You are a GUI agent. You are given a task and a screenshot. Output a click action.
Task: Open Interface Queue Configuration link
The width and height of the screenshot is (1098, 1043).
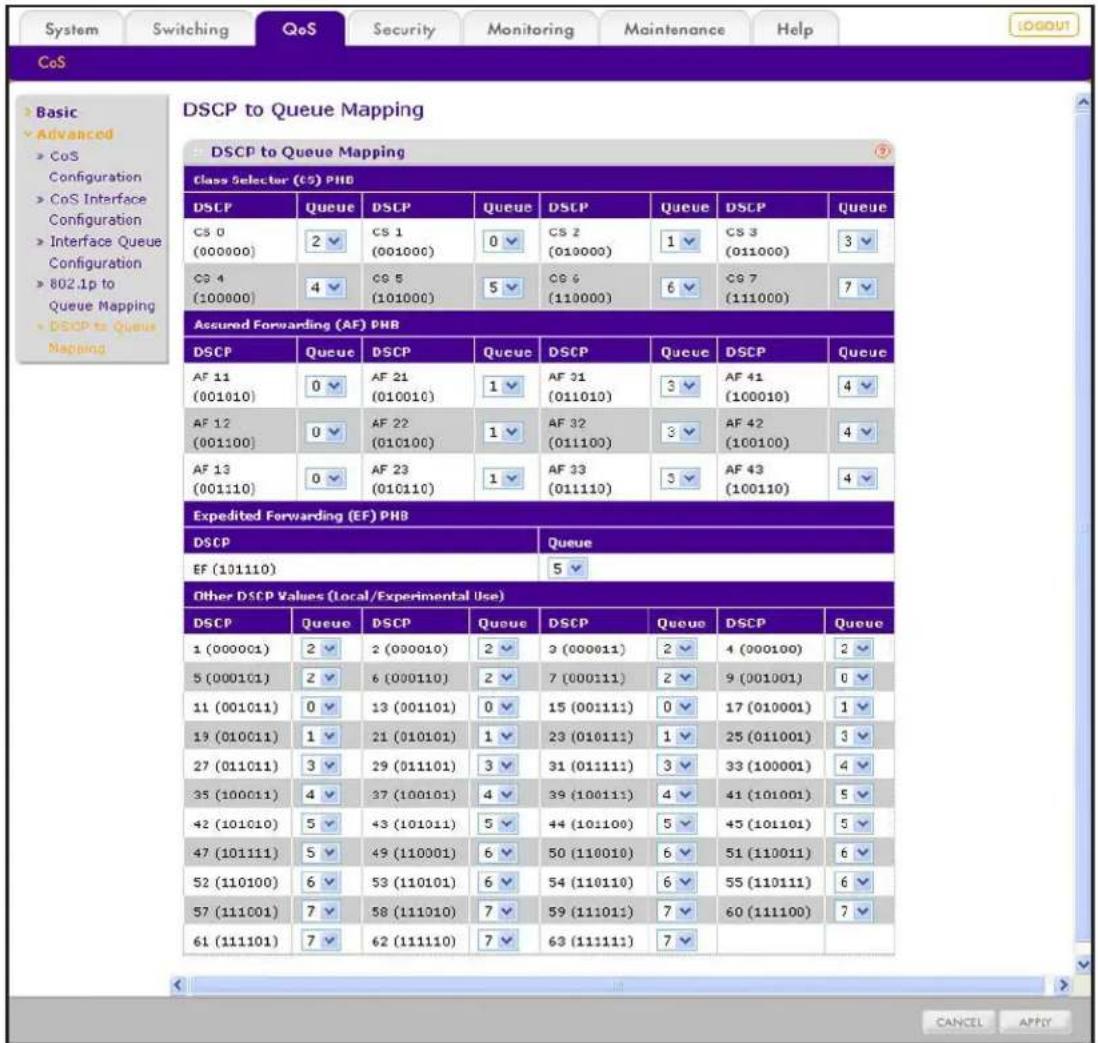click(x=105, y=252)
